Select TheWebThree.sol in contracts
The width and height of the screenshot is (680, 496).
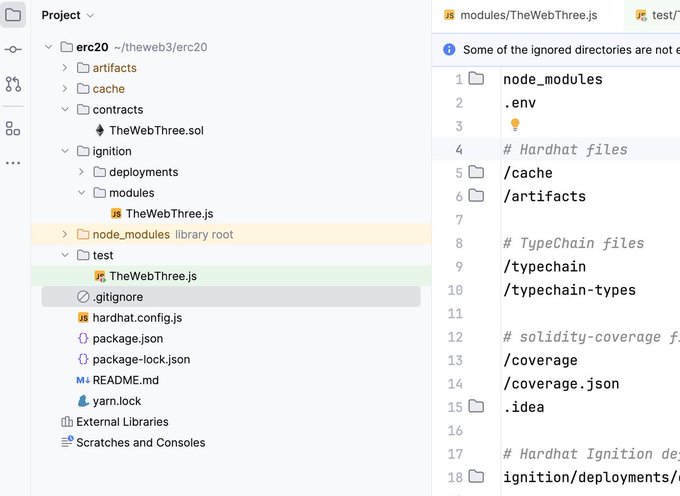pos(157,131)
